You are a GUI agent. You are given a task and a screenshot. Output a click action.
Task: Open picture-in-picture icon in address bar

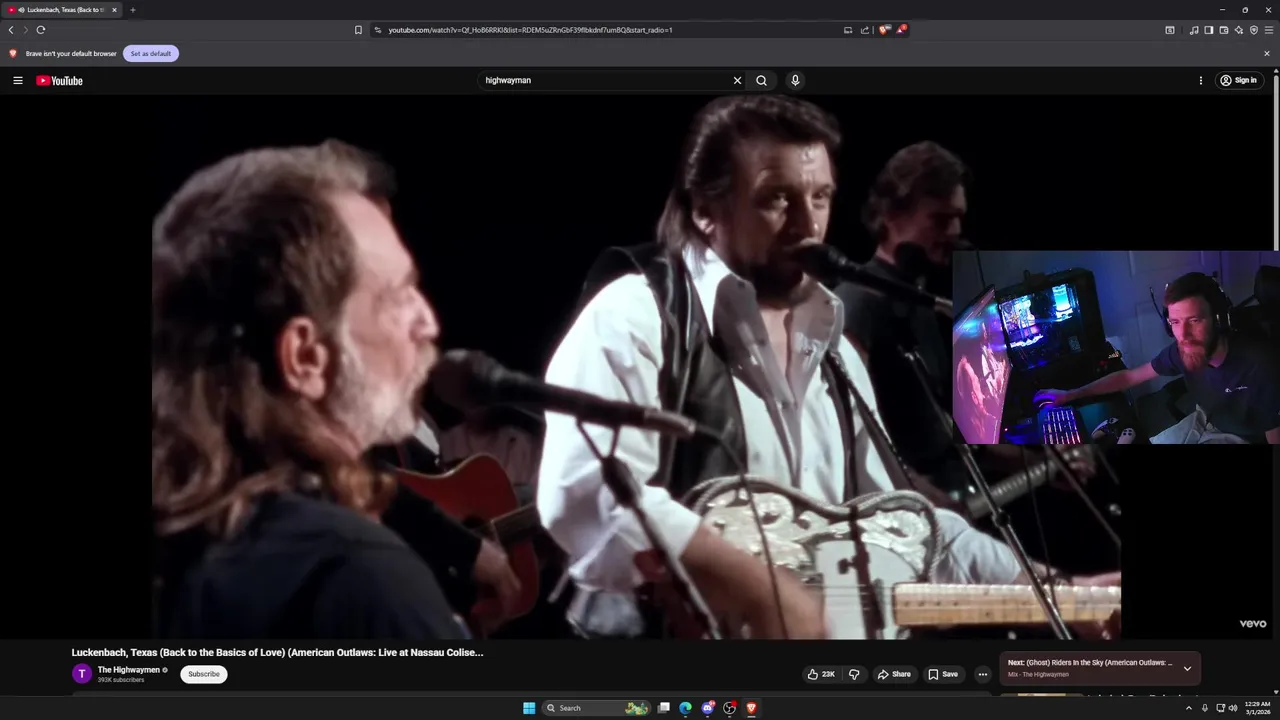[x=848, y=30]
